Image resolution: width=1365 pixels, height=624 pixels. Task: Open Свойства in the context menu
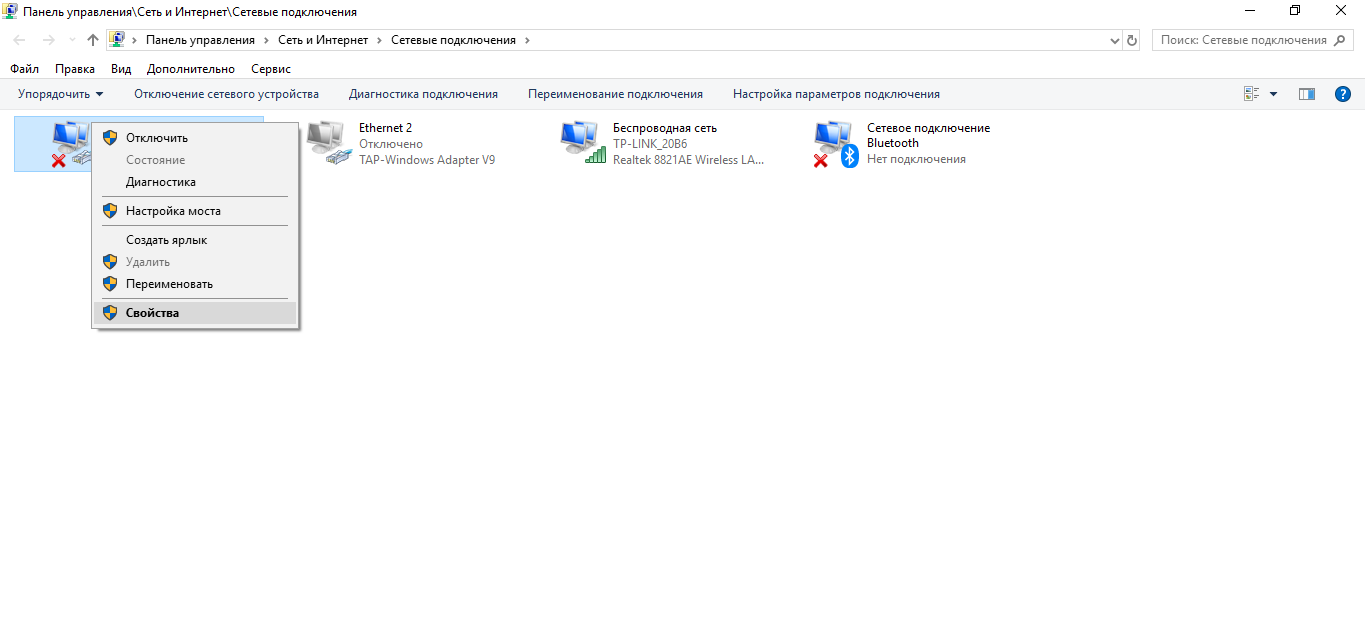(195, 313)
